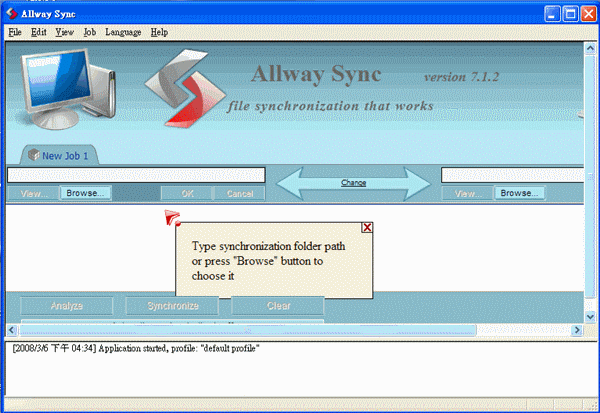
Task: Open the File menu
Action: coord(14,32)
